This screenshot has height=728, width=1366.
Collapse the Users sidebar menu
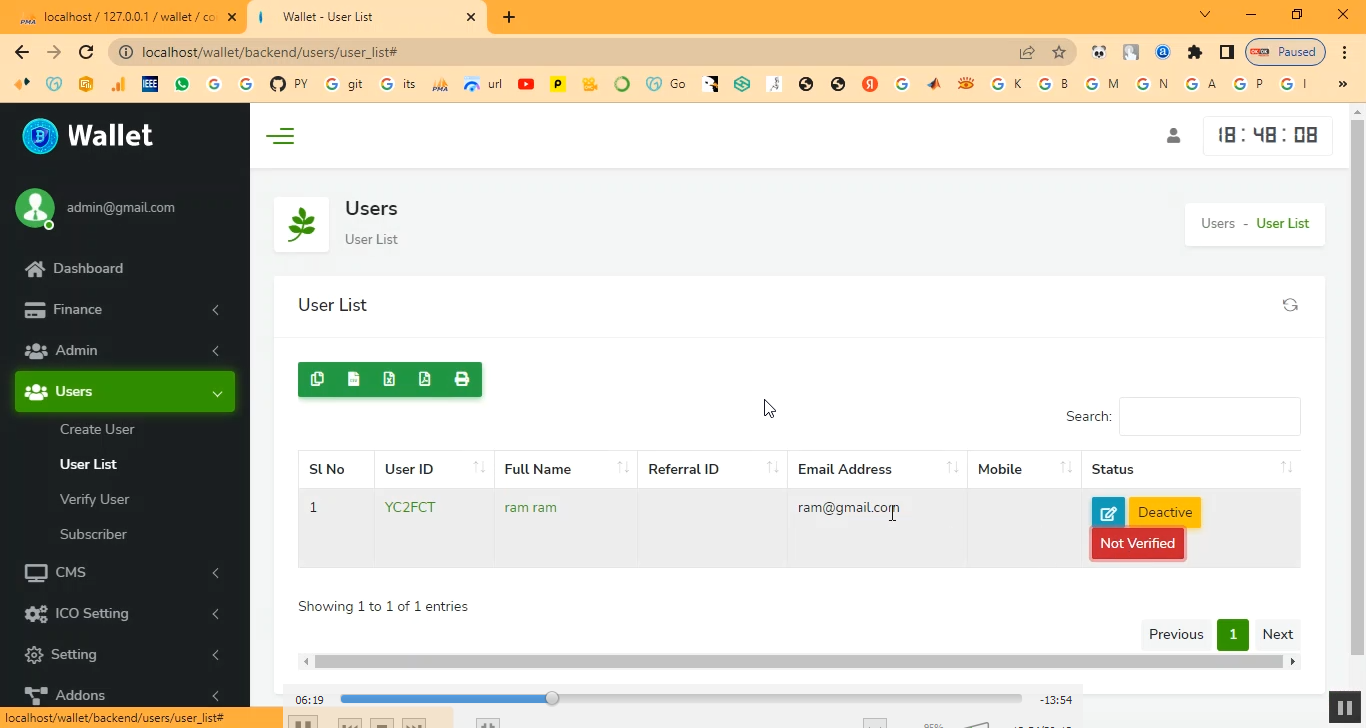coord(124,392)
